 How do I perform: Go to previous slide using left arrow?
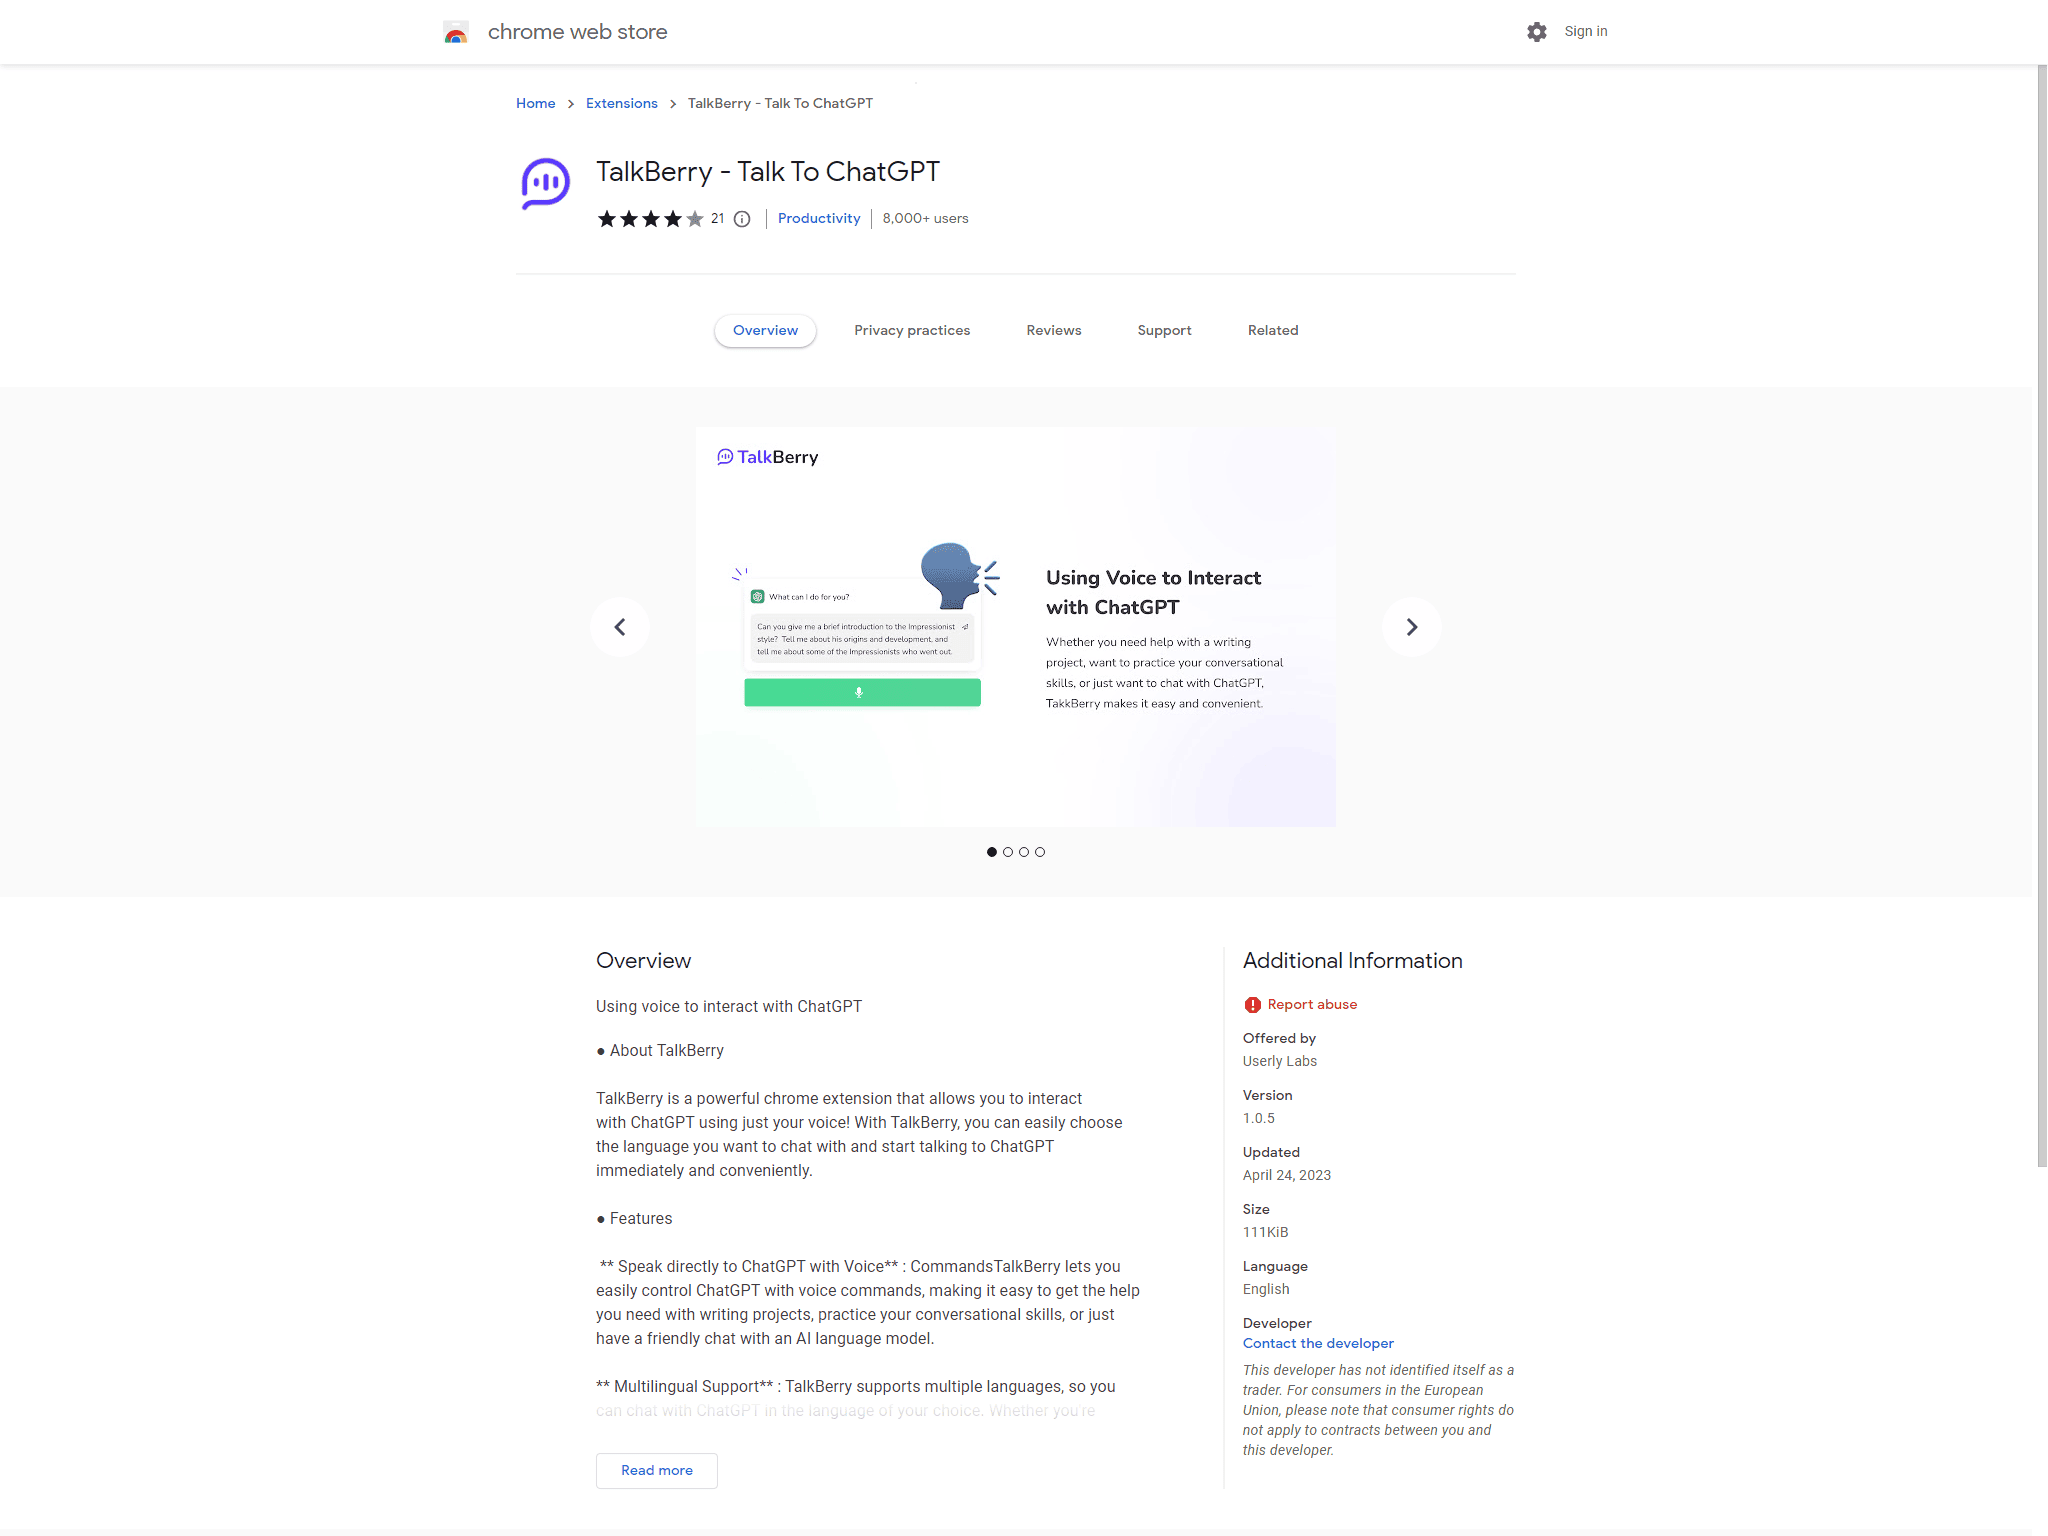[x=620, y=627]
